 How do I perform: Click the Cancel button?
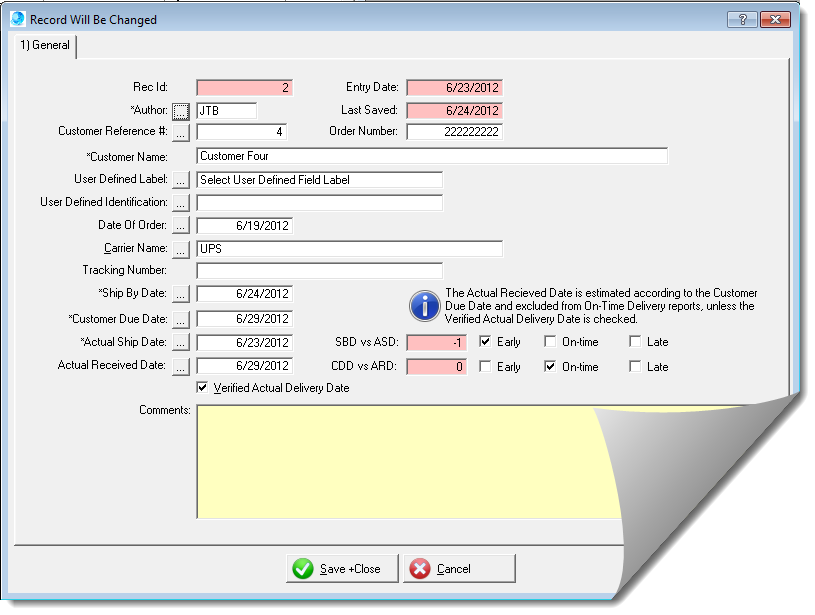pyautogui.click(x=459, y=569)
